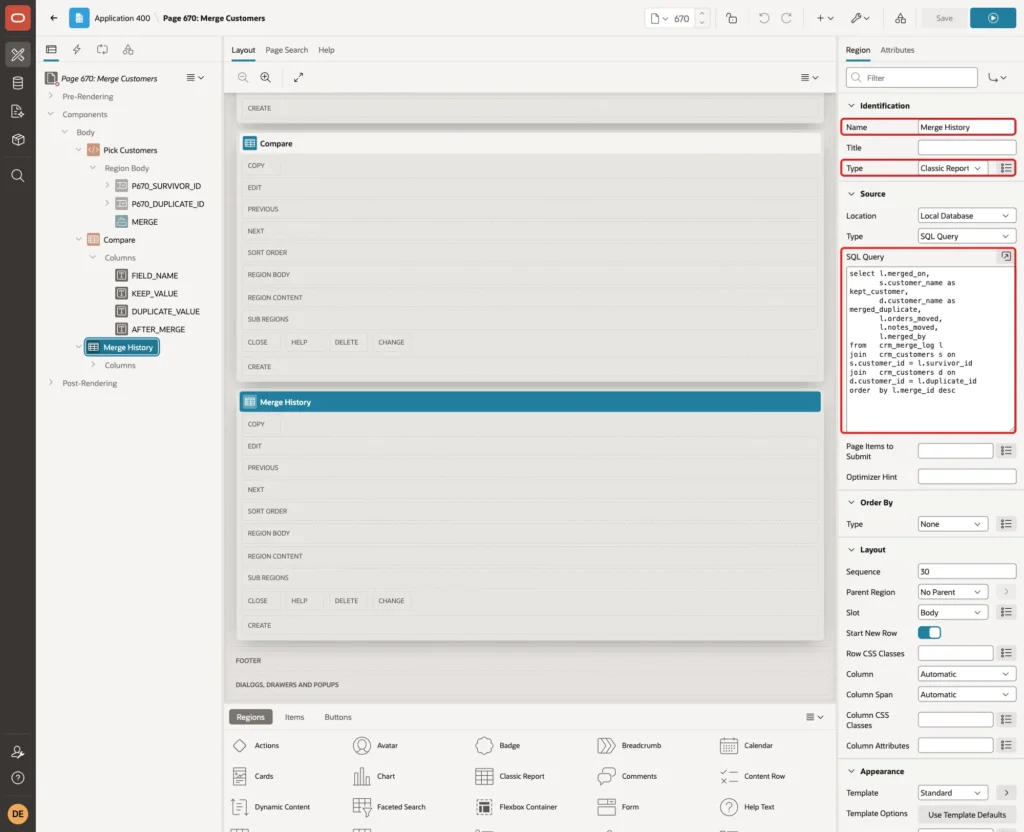The height and width of the screenshot is (832, 1024).
Task: Zoom out the layout view
Action: point(243,77)
